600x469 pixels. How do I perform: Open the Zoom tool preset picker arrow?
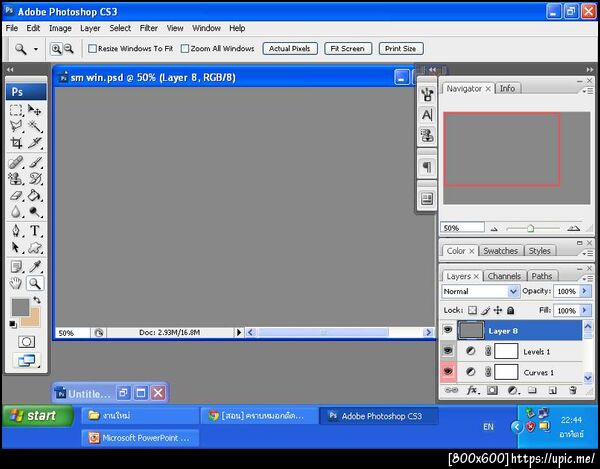36,49
